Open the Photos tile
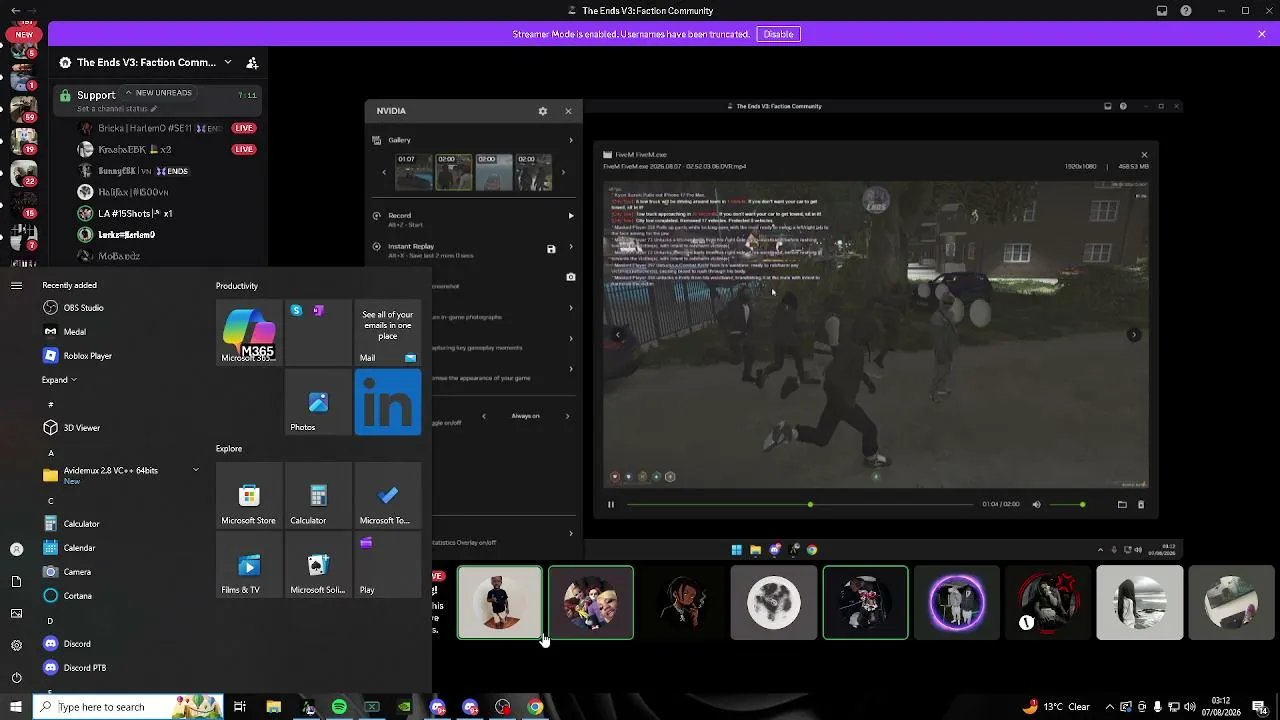The image size is (1280, 720). pyautogui.click(x=318, y=402)
